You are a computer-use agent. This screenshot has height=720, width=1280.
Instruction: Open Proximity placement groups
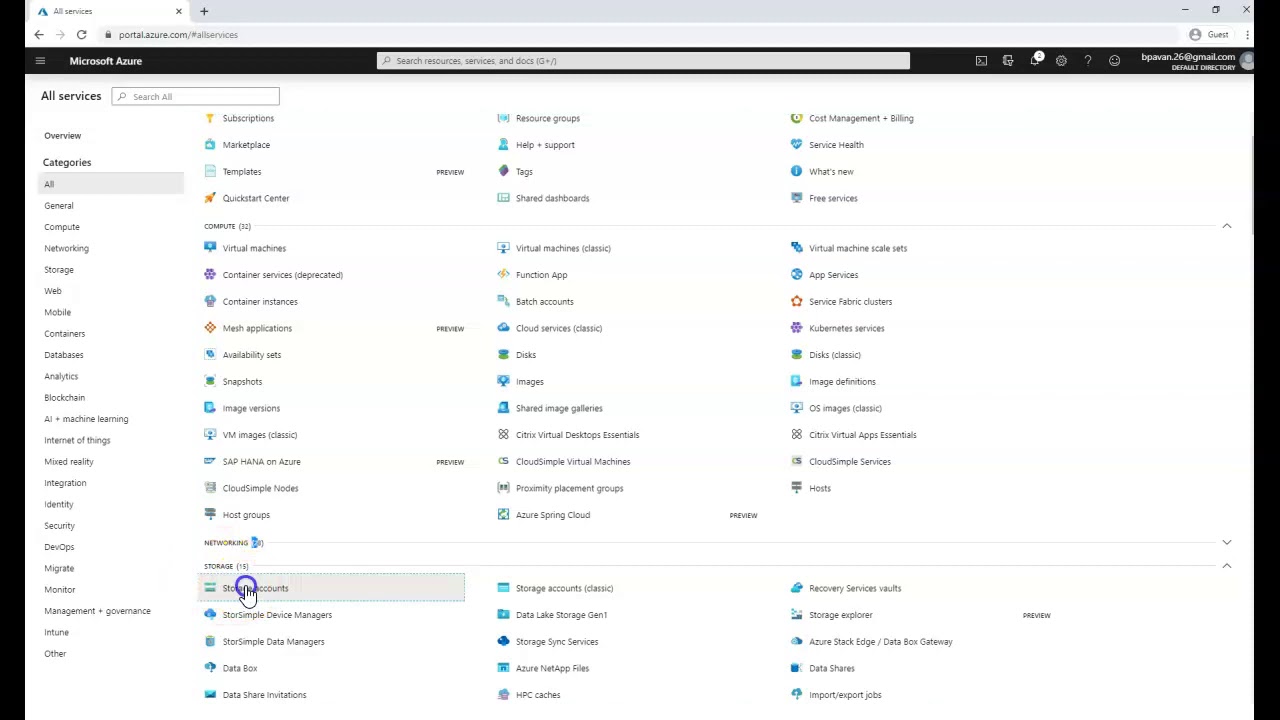[x=569, y=488]
